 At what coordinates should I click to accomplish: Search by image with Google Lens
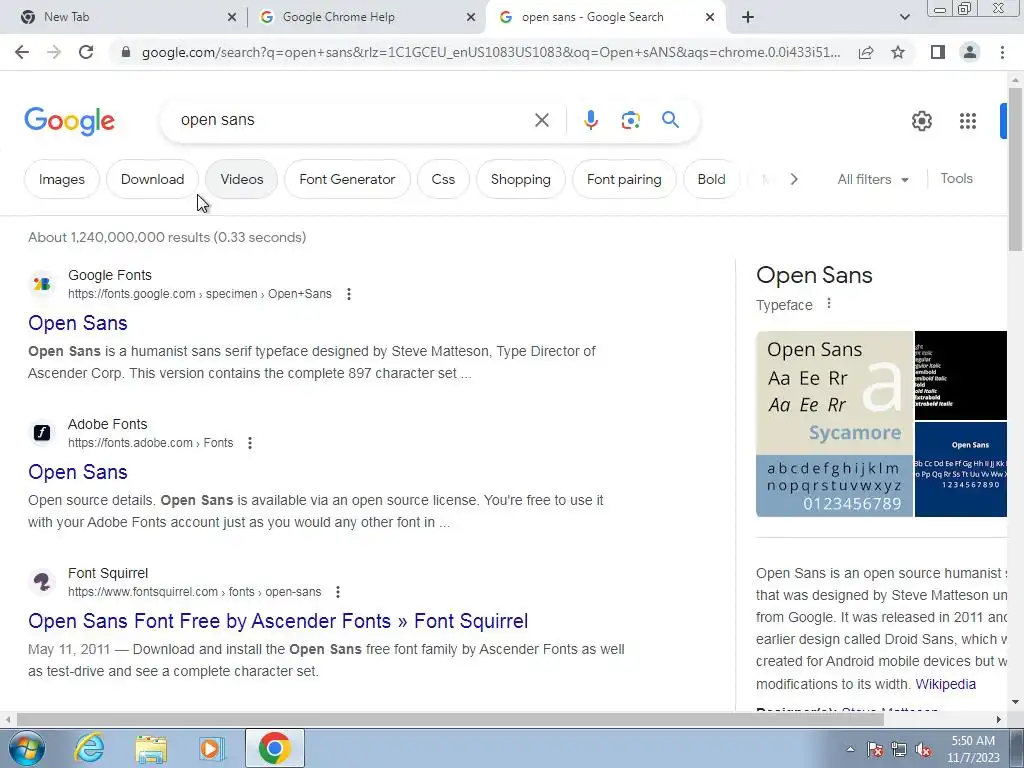click(630, 120)
